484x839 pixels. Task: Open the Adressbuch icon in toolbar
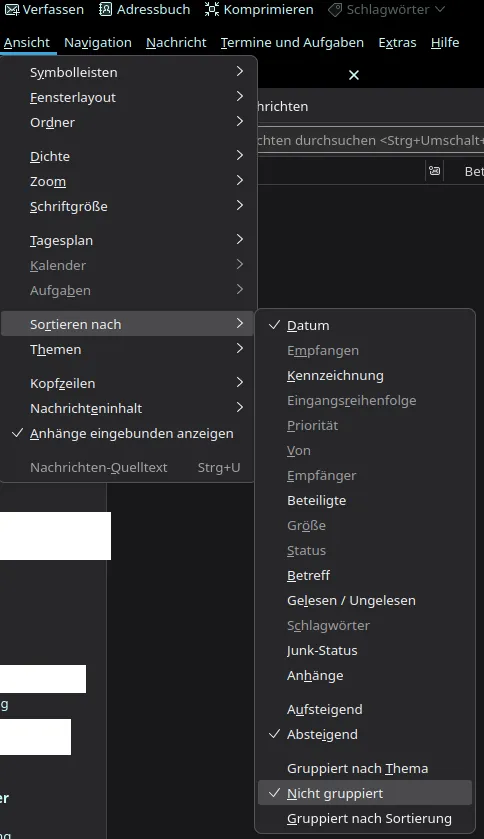[106, 9]
